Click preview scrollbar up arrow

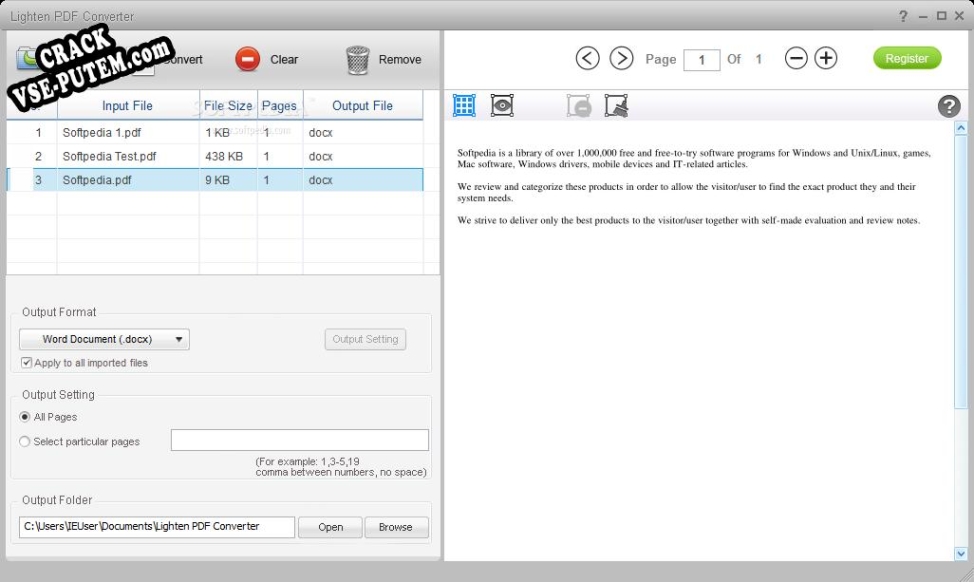(960, 128)
